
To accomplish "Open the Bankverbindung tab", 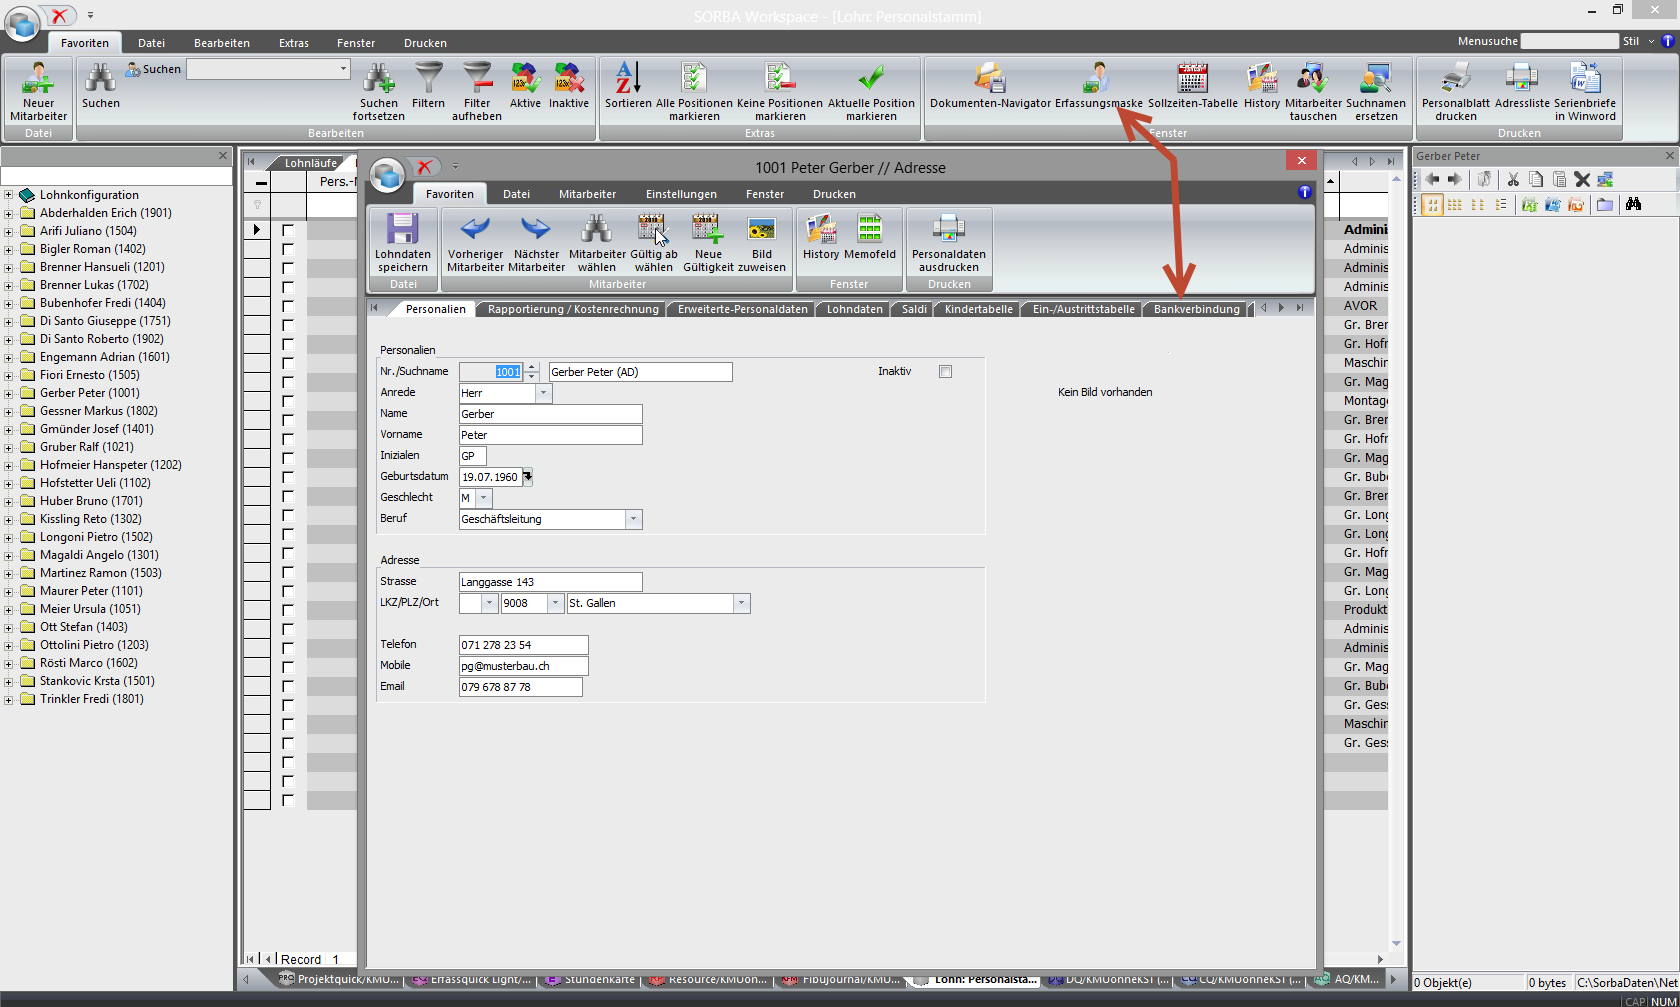I will (1196, 309).
